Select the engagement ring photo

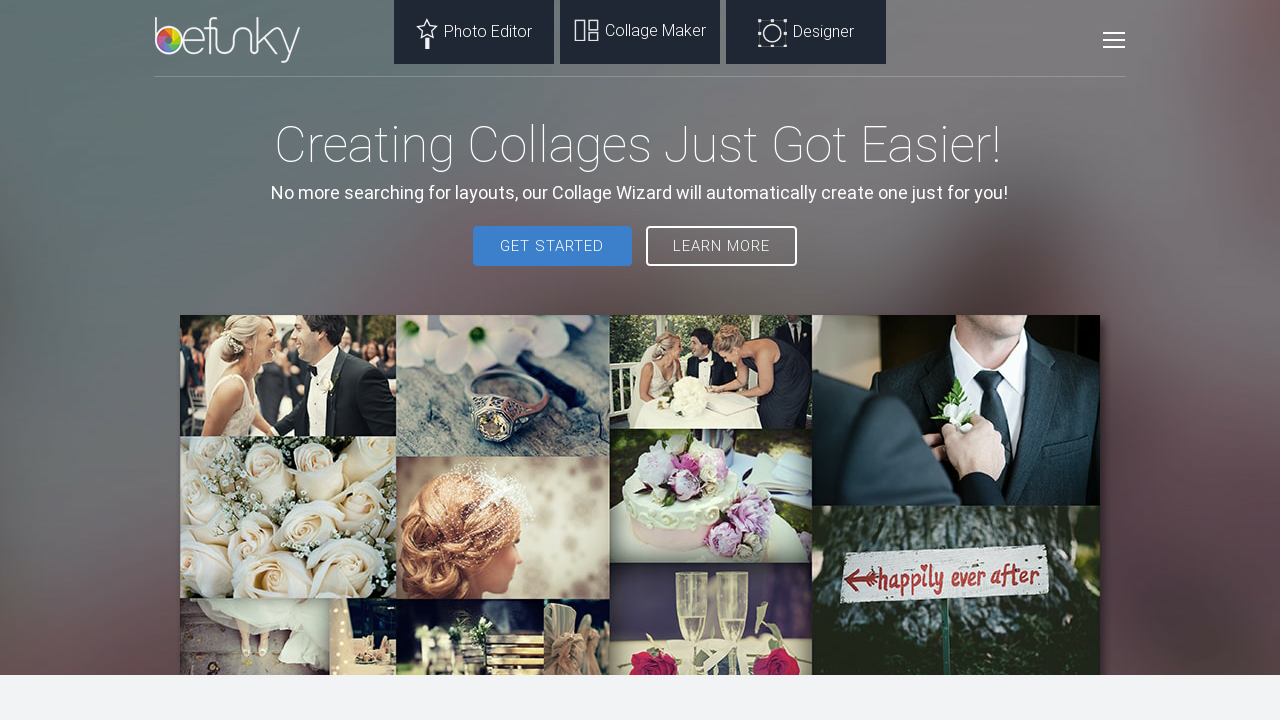pyautogui.click(x=503, y=386)
